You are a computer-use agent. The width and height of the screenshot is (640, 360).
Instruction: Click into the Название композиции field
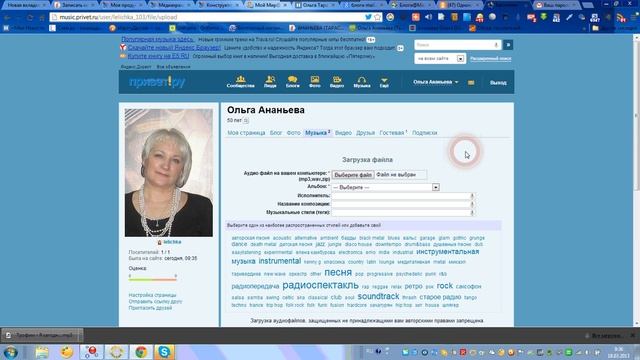[402, 204]
